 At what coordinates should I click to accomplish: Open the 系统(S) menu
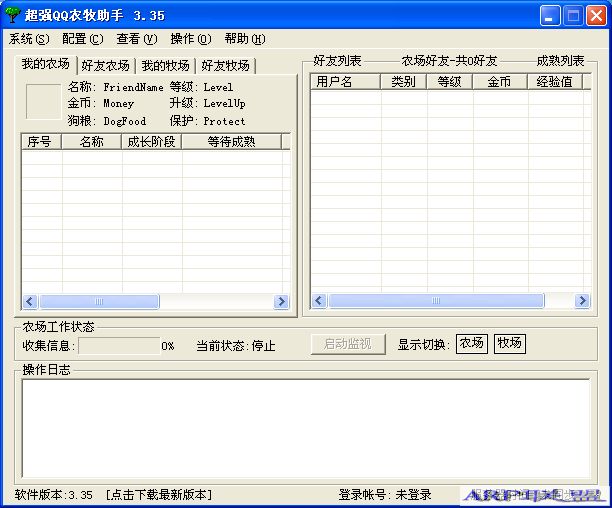[x=28, y=39]
